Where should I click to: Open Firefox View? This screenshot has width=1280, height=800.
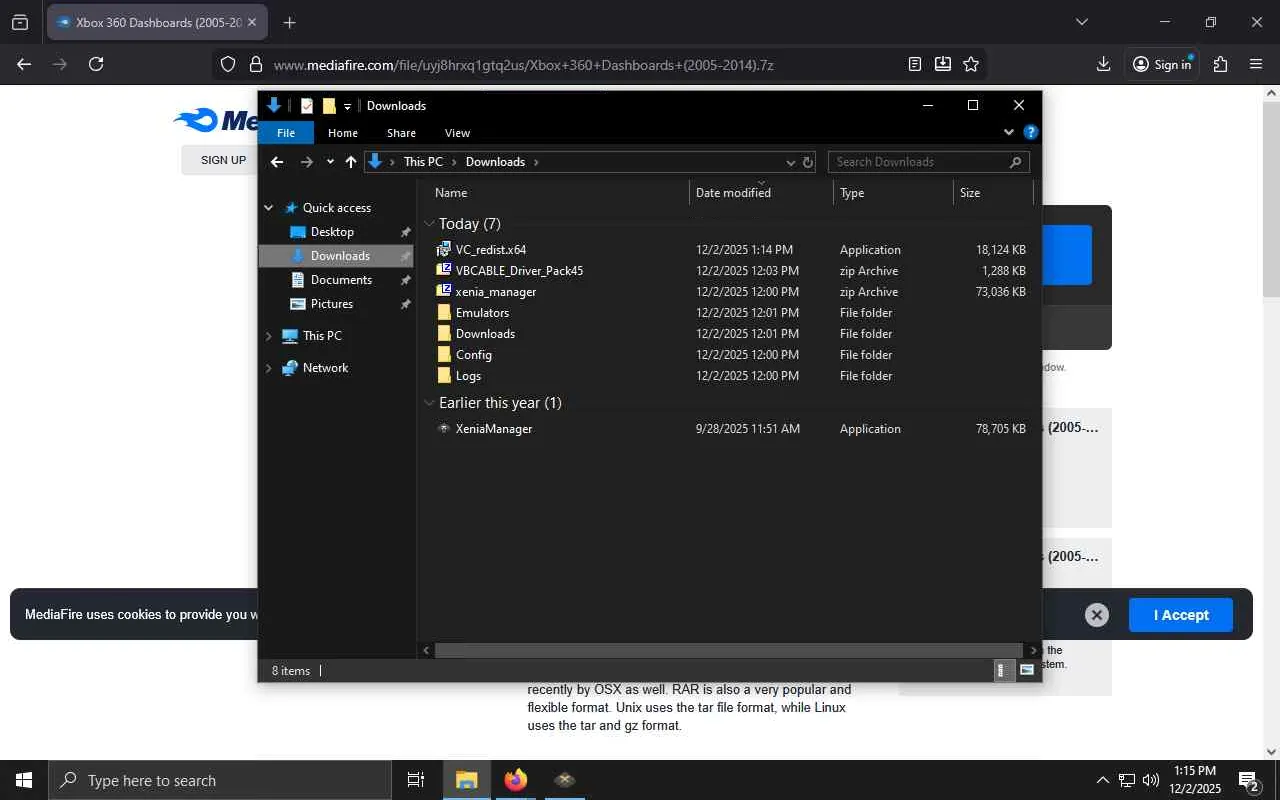pos(20,22)
